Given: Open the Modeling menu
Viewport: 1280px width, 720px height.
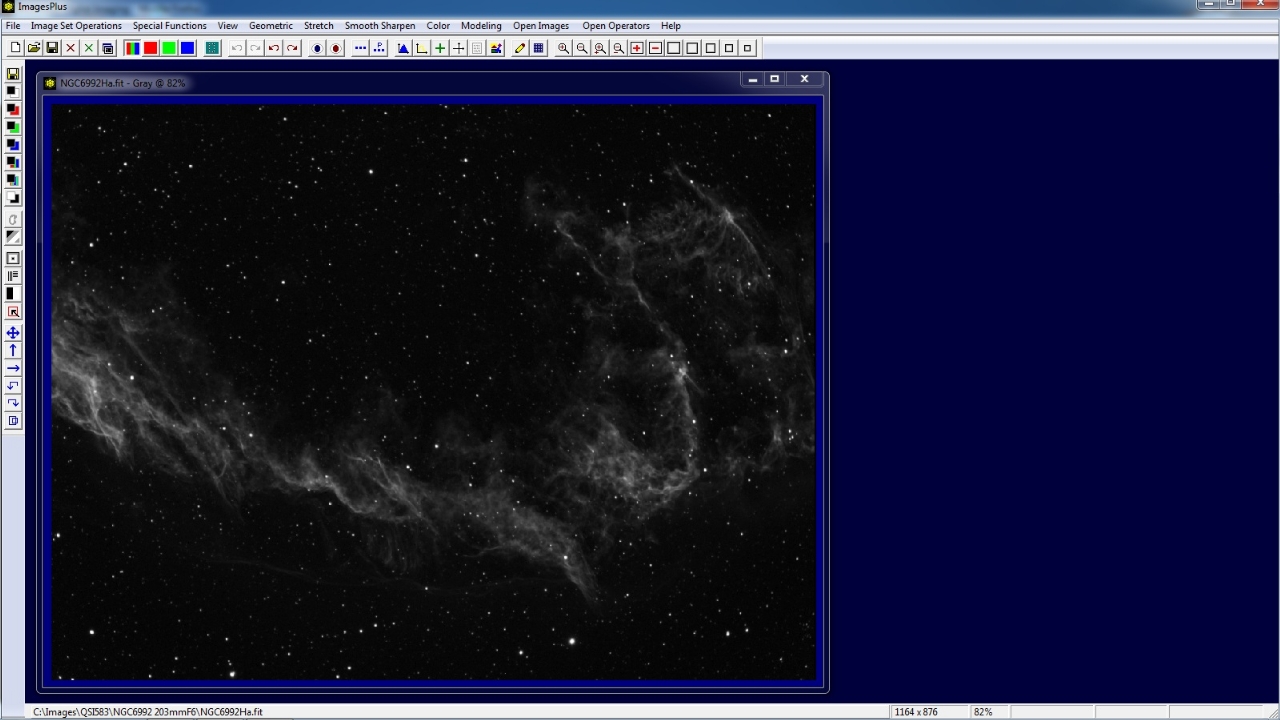Looking at the screenshot, I should 481,26.
